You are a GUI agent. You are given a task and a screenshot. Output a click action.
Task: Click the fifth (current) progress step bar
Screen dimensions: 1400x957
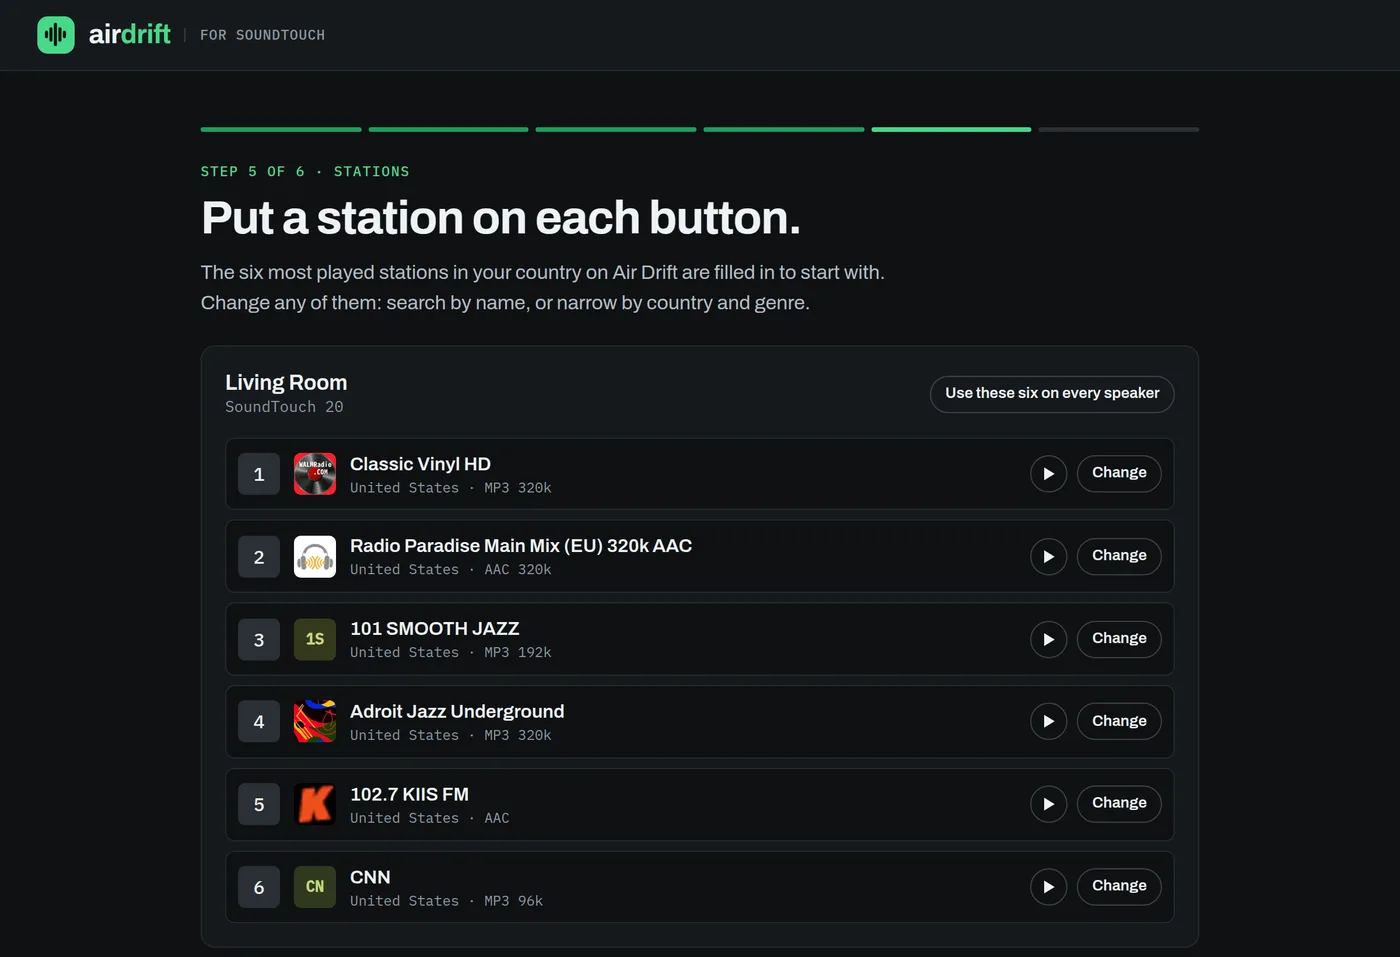951,129
